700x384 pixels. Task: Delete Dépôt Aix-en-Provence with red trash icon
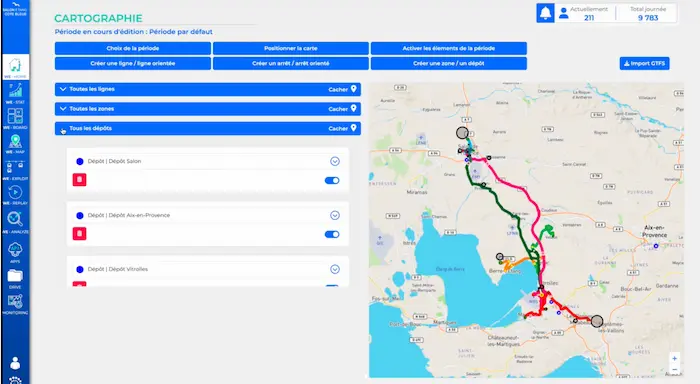click(79, 234)
